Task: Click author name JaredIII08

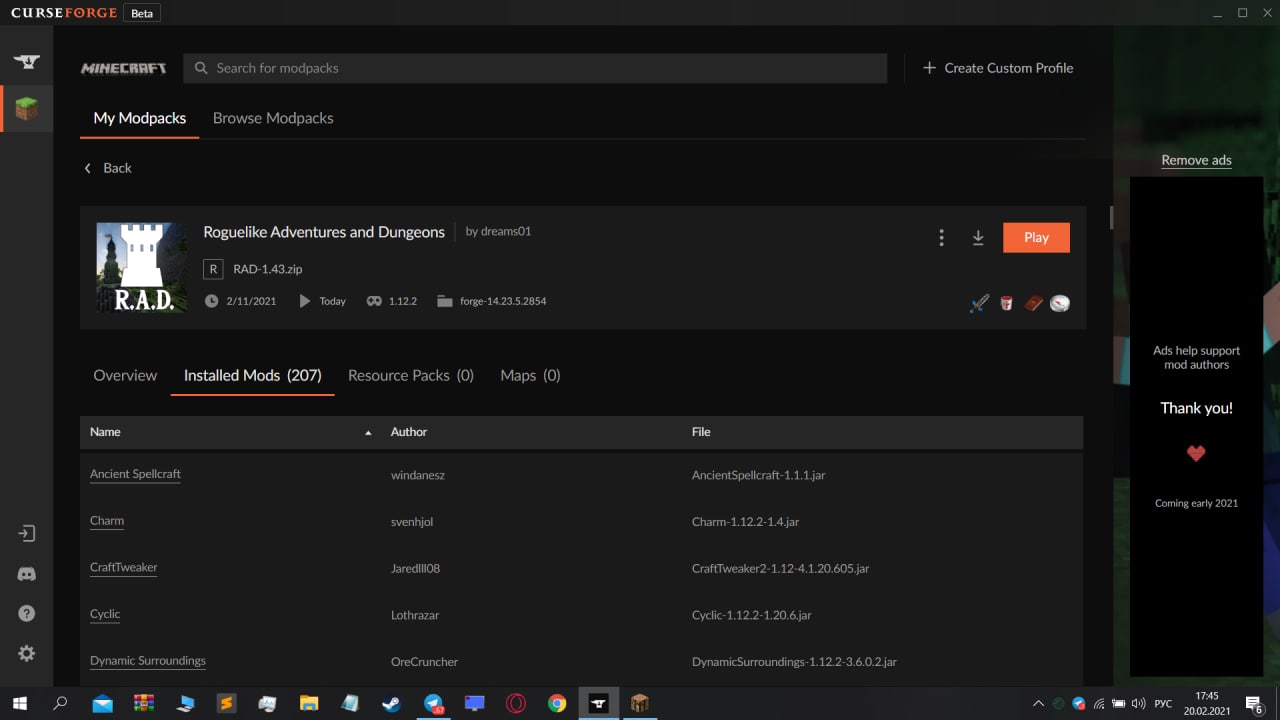Action: coord(416,568)
